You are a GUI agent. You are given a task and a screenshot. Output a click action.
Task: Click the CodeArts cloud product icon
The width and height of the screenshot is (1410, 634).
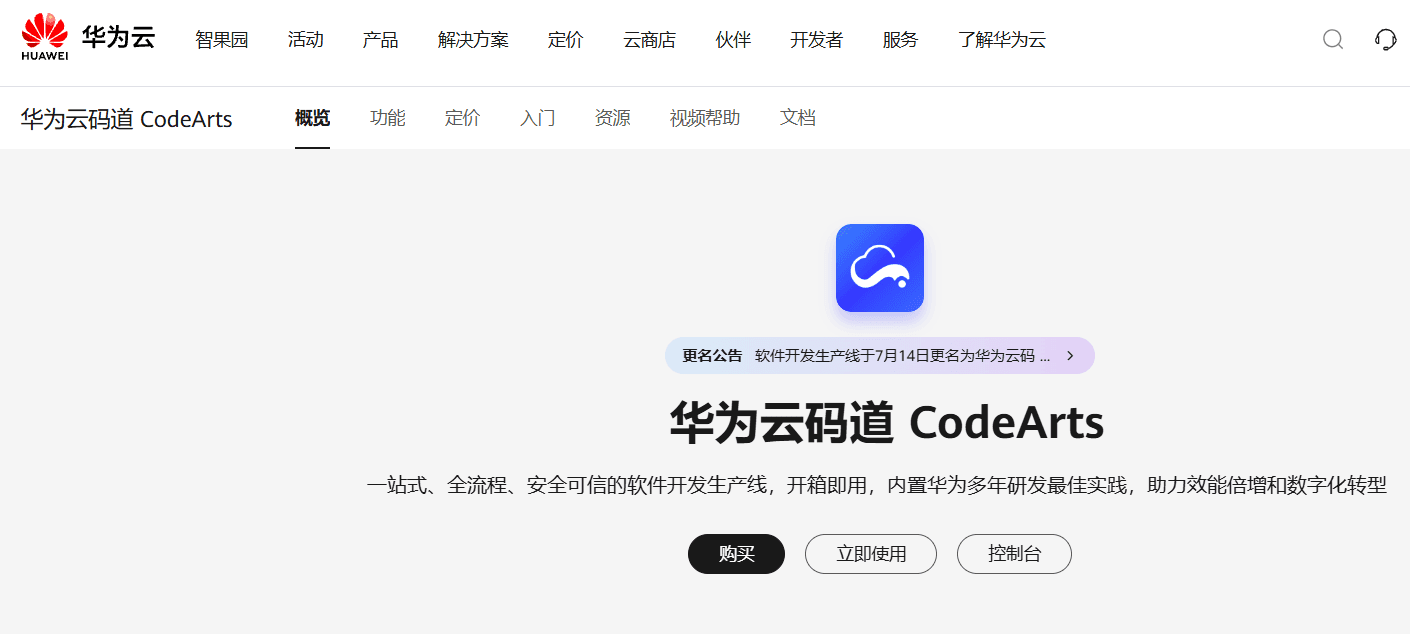(880, 268)
